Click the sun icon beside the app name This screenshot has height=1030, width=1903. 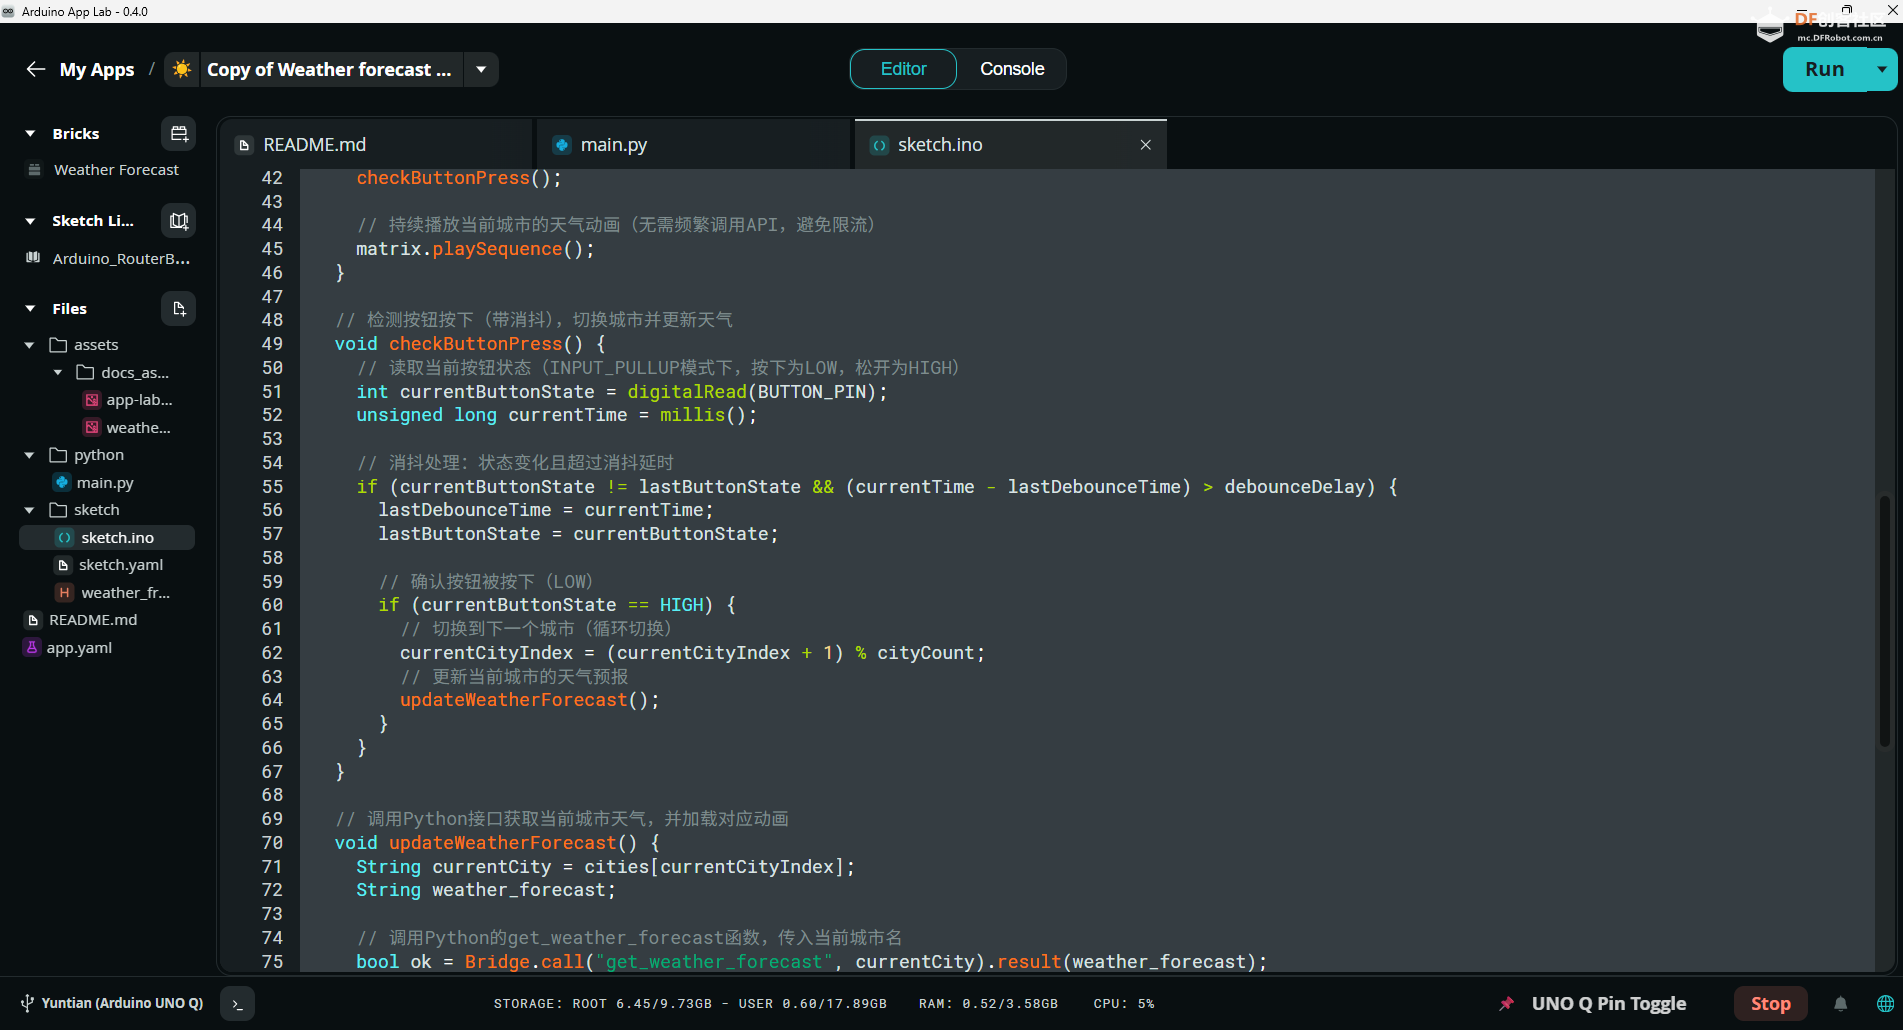(181, 68)
